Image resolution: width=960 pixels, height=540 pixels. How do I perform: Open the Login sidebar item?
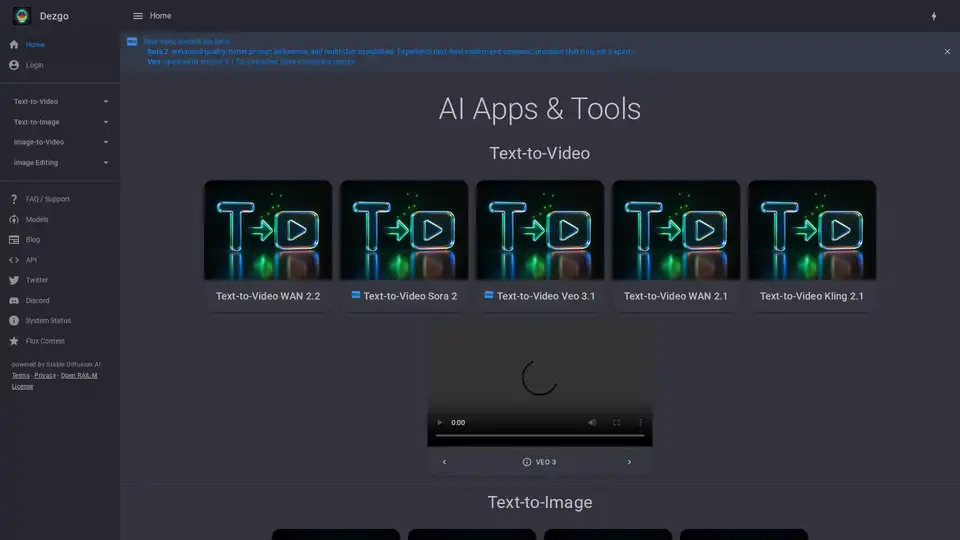point(35,65)
